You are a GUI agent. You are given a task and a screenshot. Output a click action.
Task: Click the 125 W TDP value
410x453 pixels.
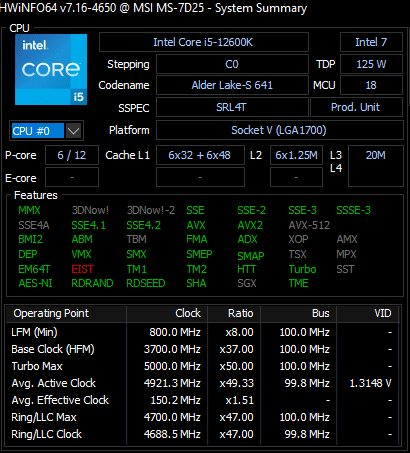(x=371, y=64)
